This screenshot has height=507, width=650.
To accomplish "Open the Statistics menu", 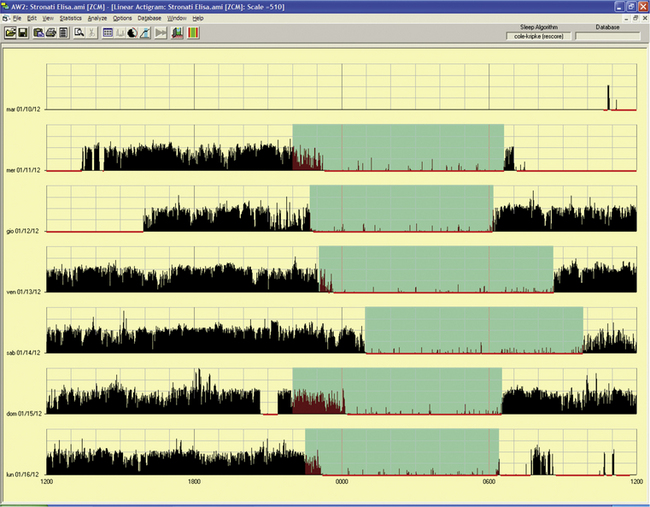I will [70, 18].
